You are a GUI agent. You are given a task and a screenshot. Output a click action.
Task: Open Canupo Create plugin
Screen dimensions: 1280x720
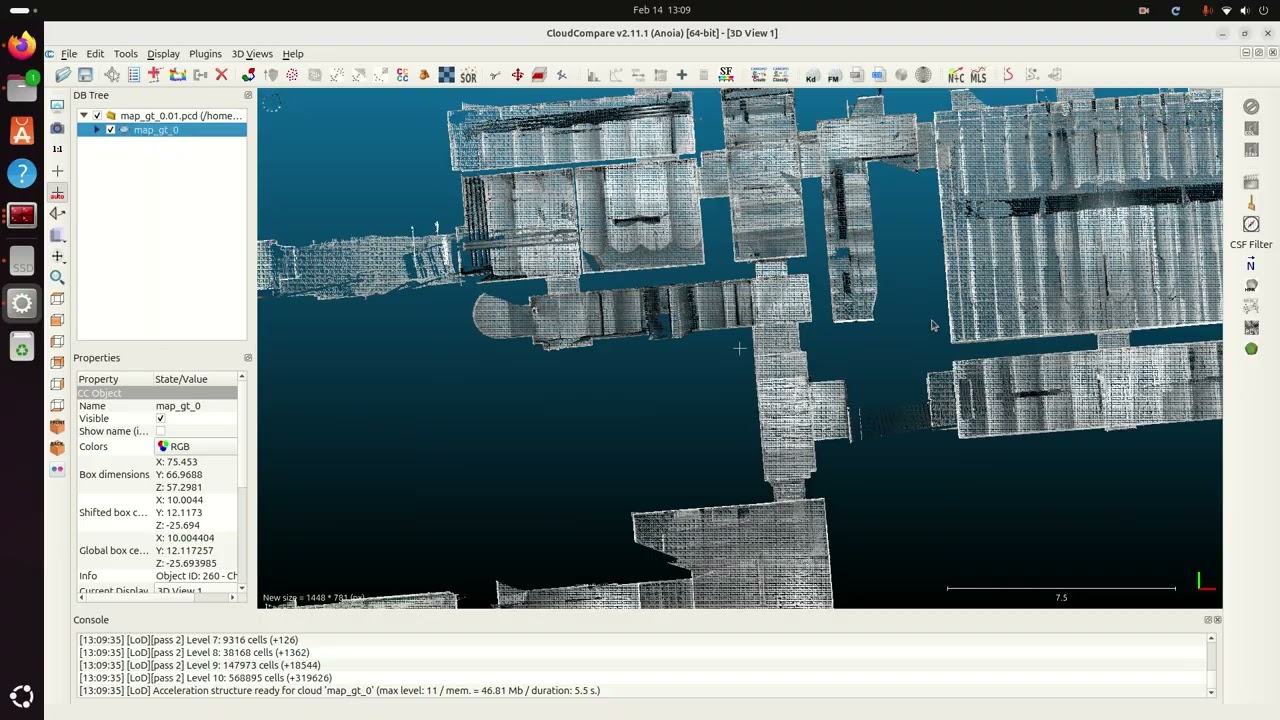pyautogui.click(x=758, y=75)
